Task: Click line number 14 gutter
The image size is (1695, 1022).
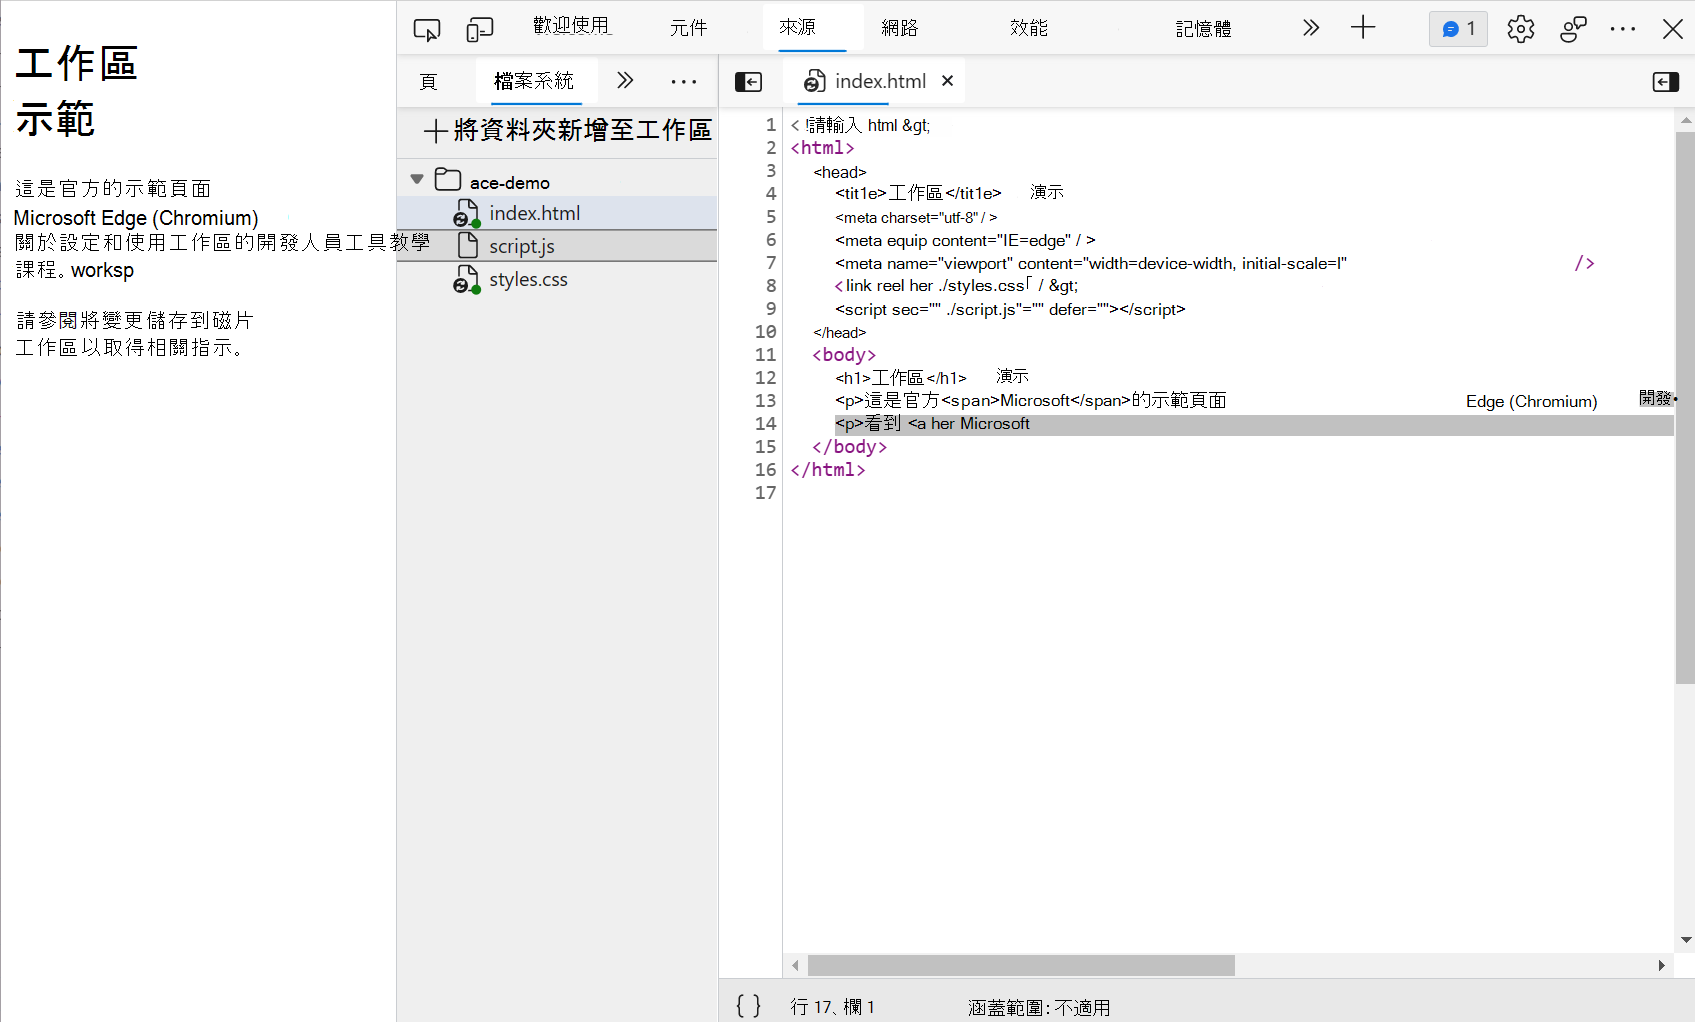Action: [765, 424]
